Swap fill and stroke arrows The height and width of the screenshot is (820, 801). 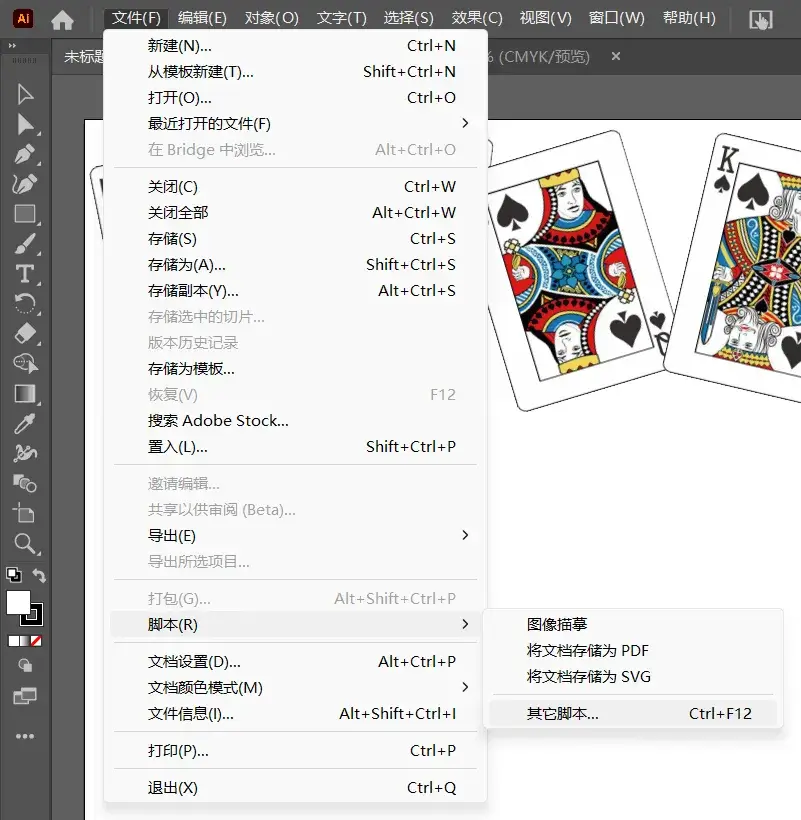point(39,575)
